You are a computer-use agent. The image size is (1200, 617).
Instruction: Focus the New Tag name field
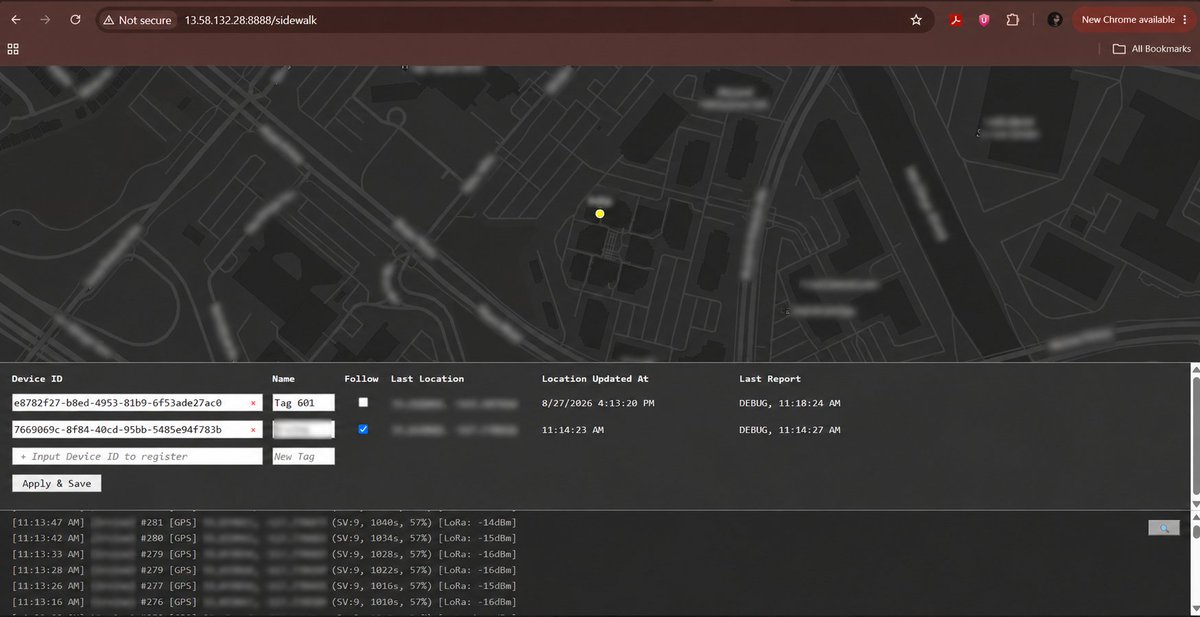click(303, 456)
